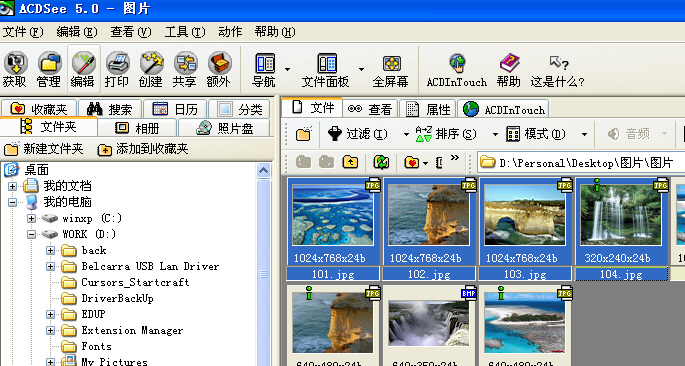Click the 打印 (Print) printer icon
685x366 pixels.
coord(117,63)
